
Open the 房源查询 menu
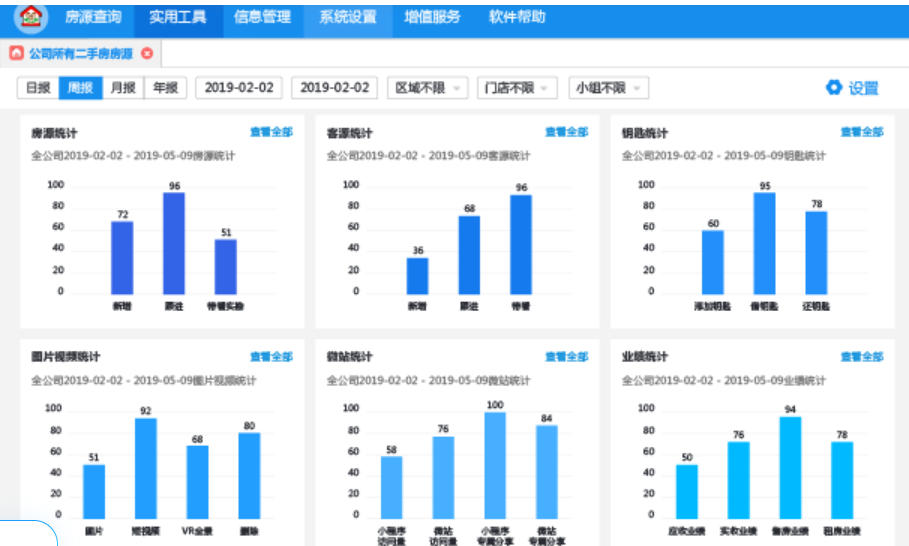click(93, 17)
